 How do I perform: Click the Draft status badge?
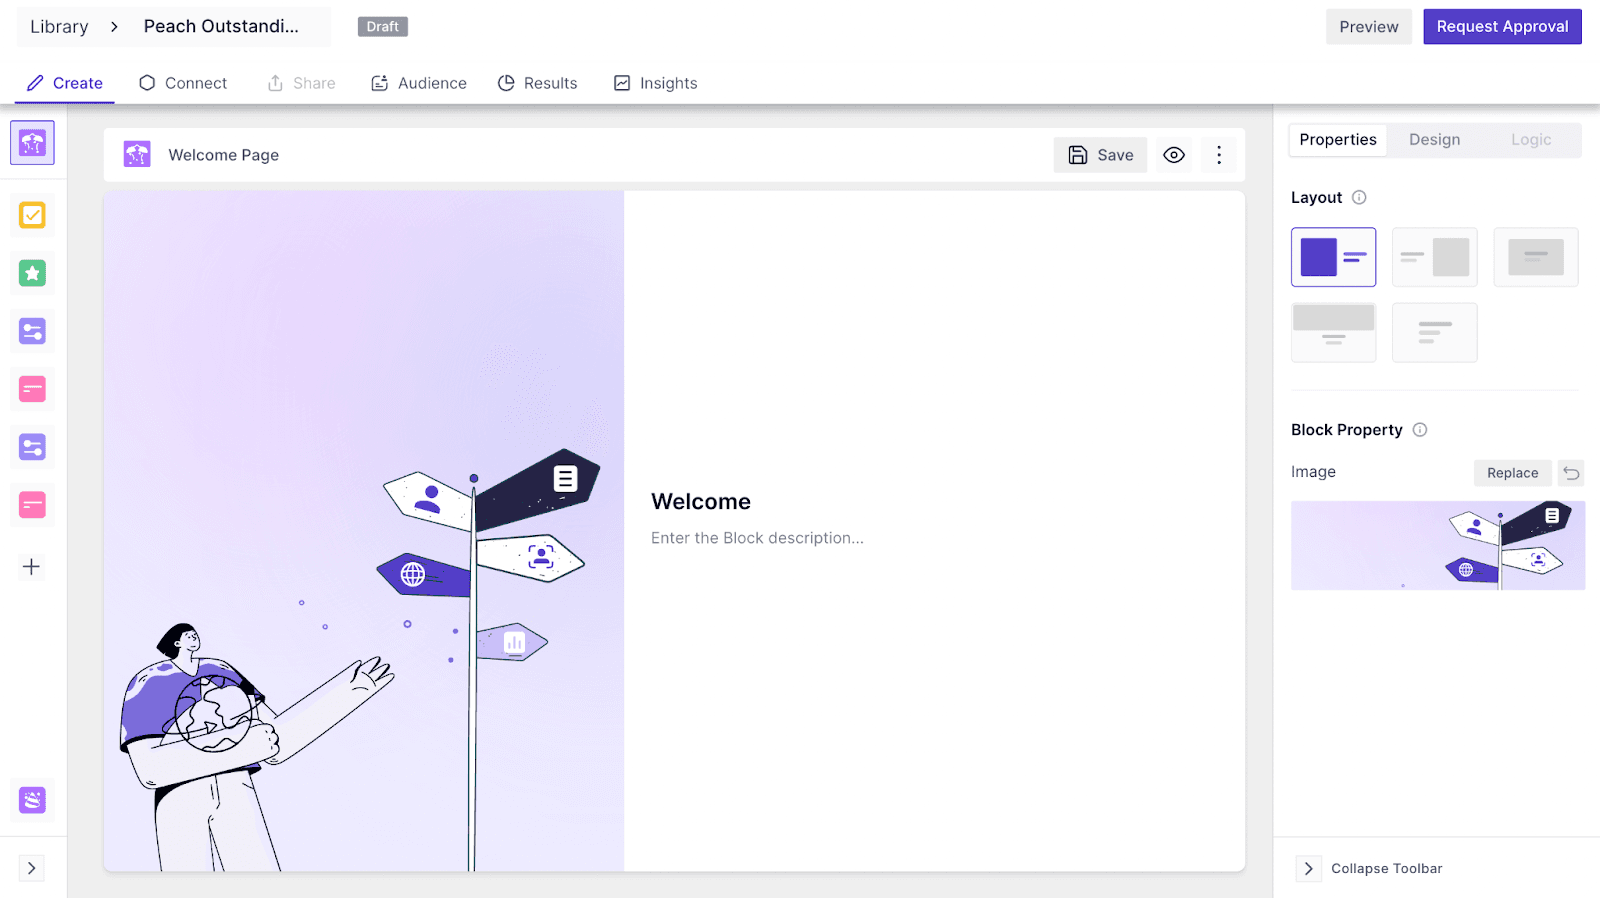pyautogui.click(x=382, y=27)
